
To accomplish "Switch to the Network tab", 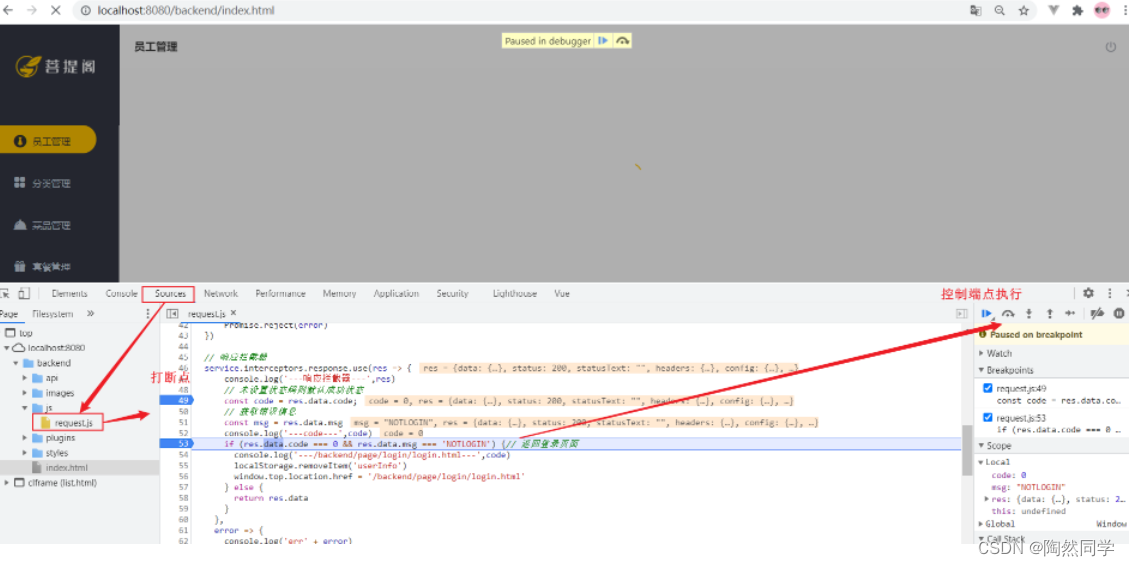I will pos(221,294).
